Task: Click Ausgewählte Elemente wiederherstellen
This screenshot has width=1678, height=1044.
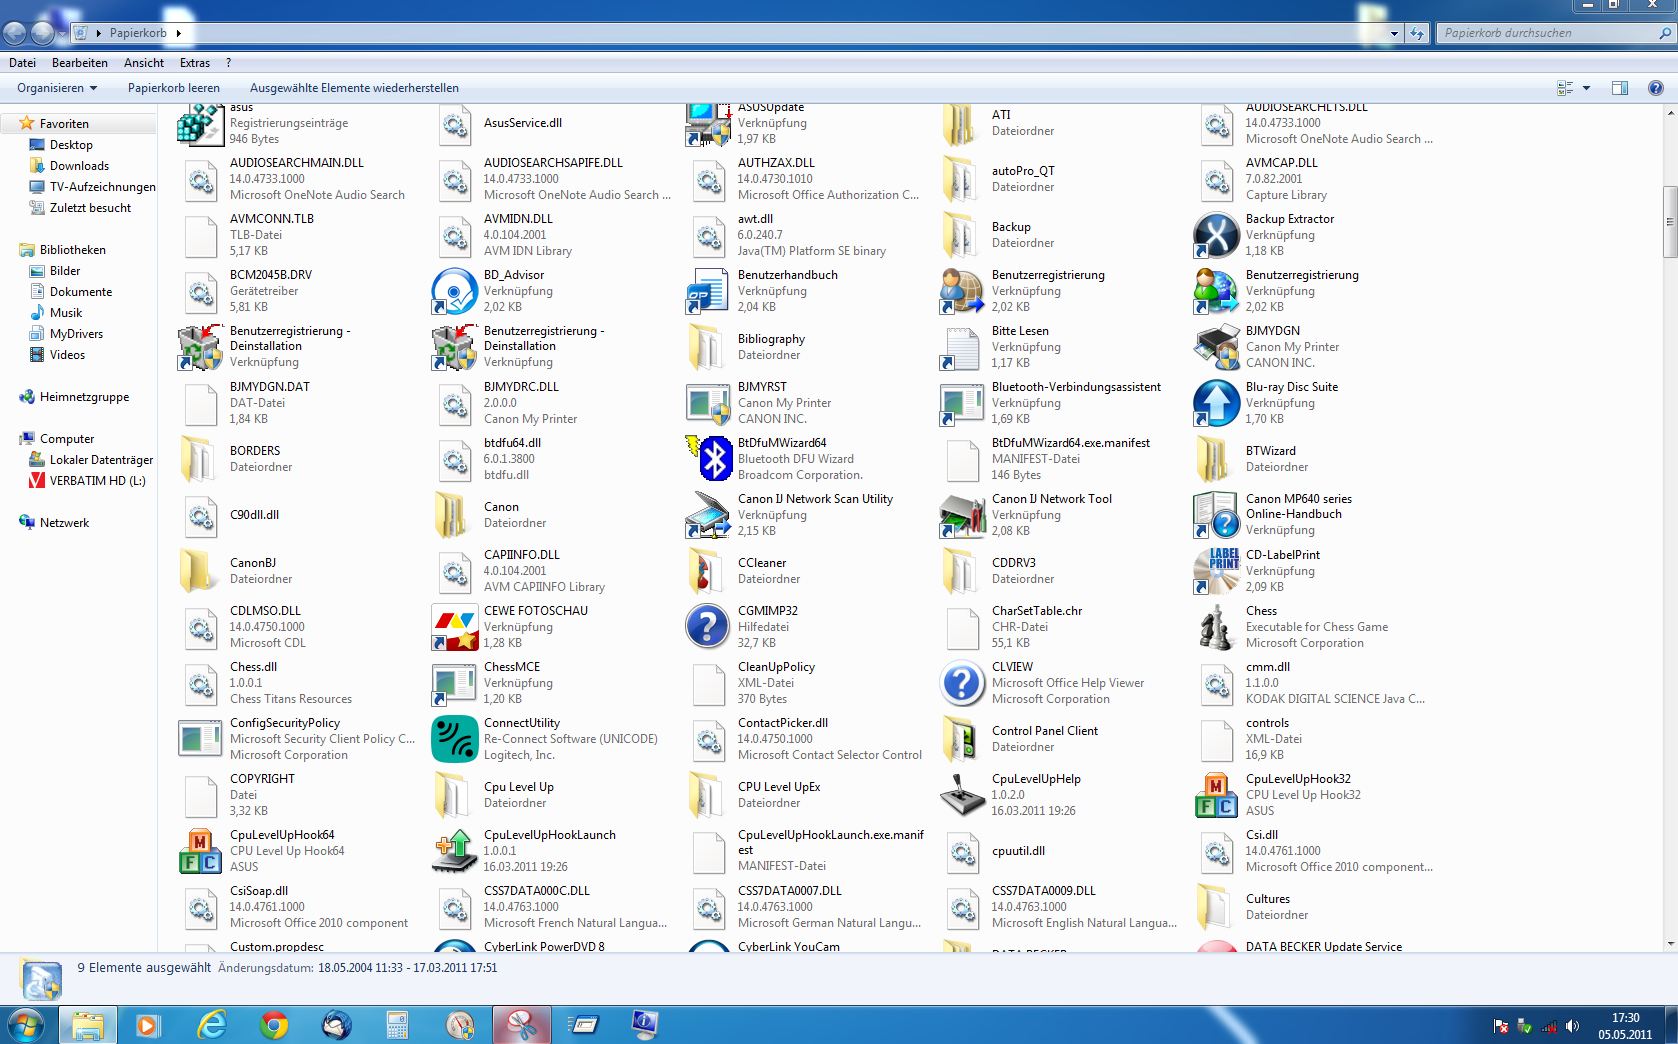Action: [x=354, y=88]
